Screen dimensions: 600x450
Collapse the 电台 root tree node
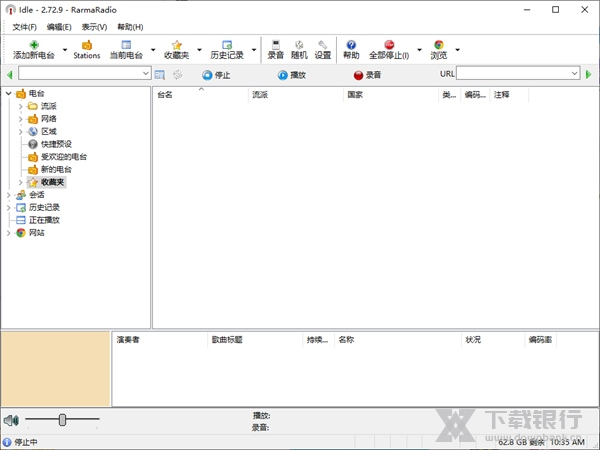pos(9,93)
